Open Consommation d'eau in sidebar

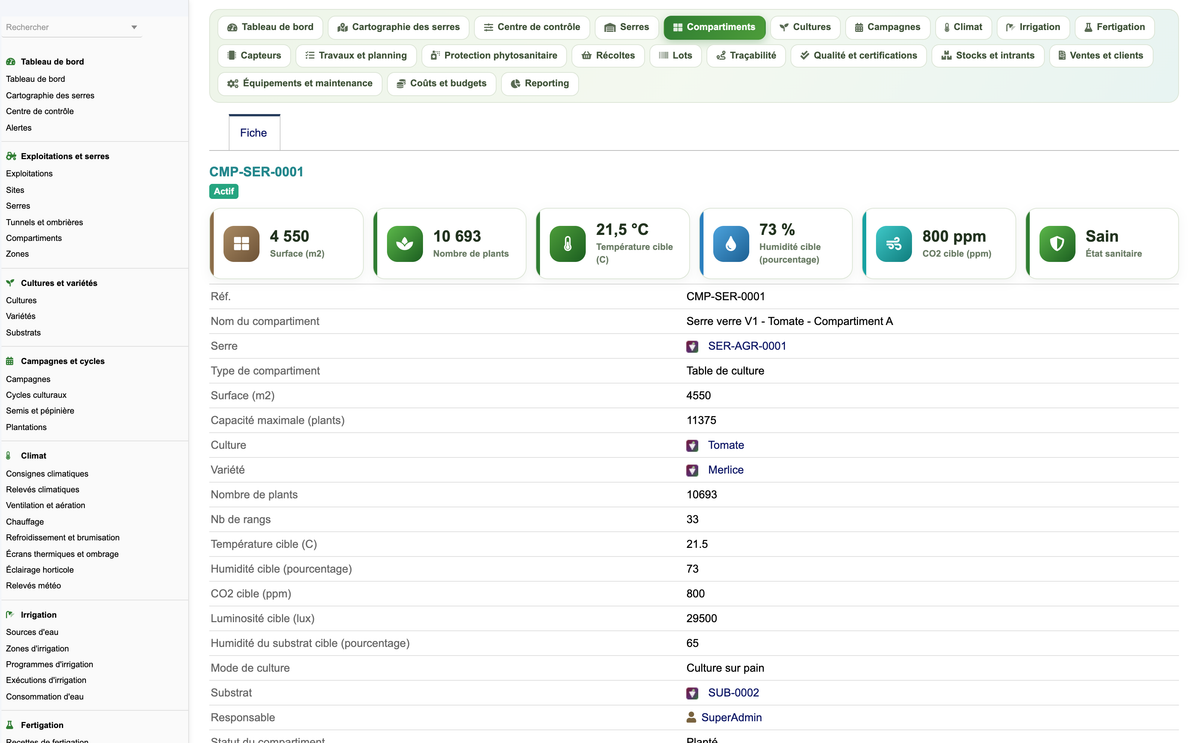coord(45,696)
